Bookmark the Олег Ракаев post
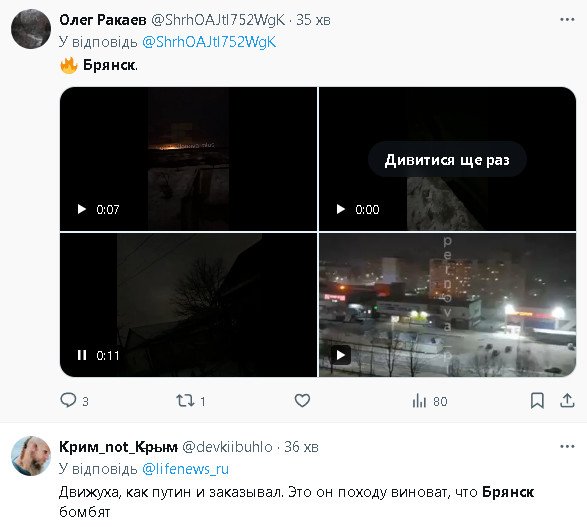Screen dimensions: 587x527 click(x=537, y=400)
